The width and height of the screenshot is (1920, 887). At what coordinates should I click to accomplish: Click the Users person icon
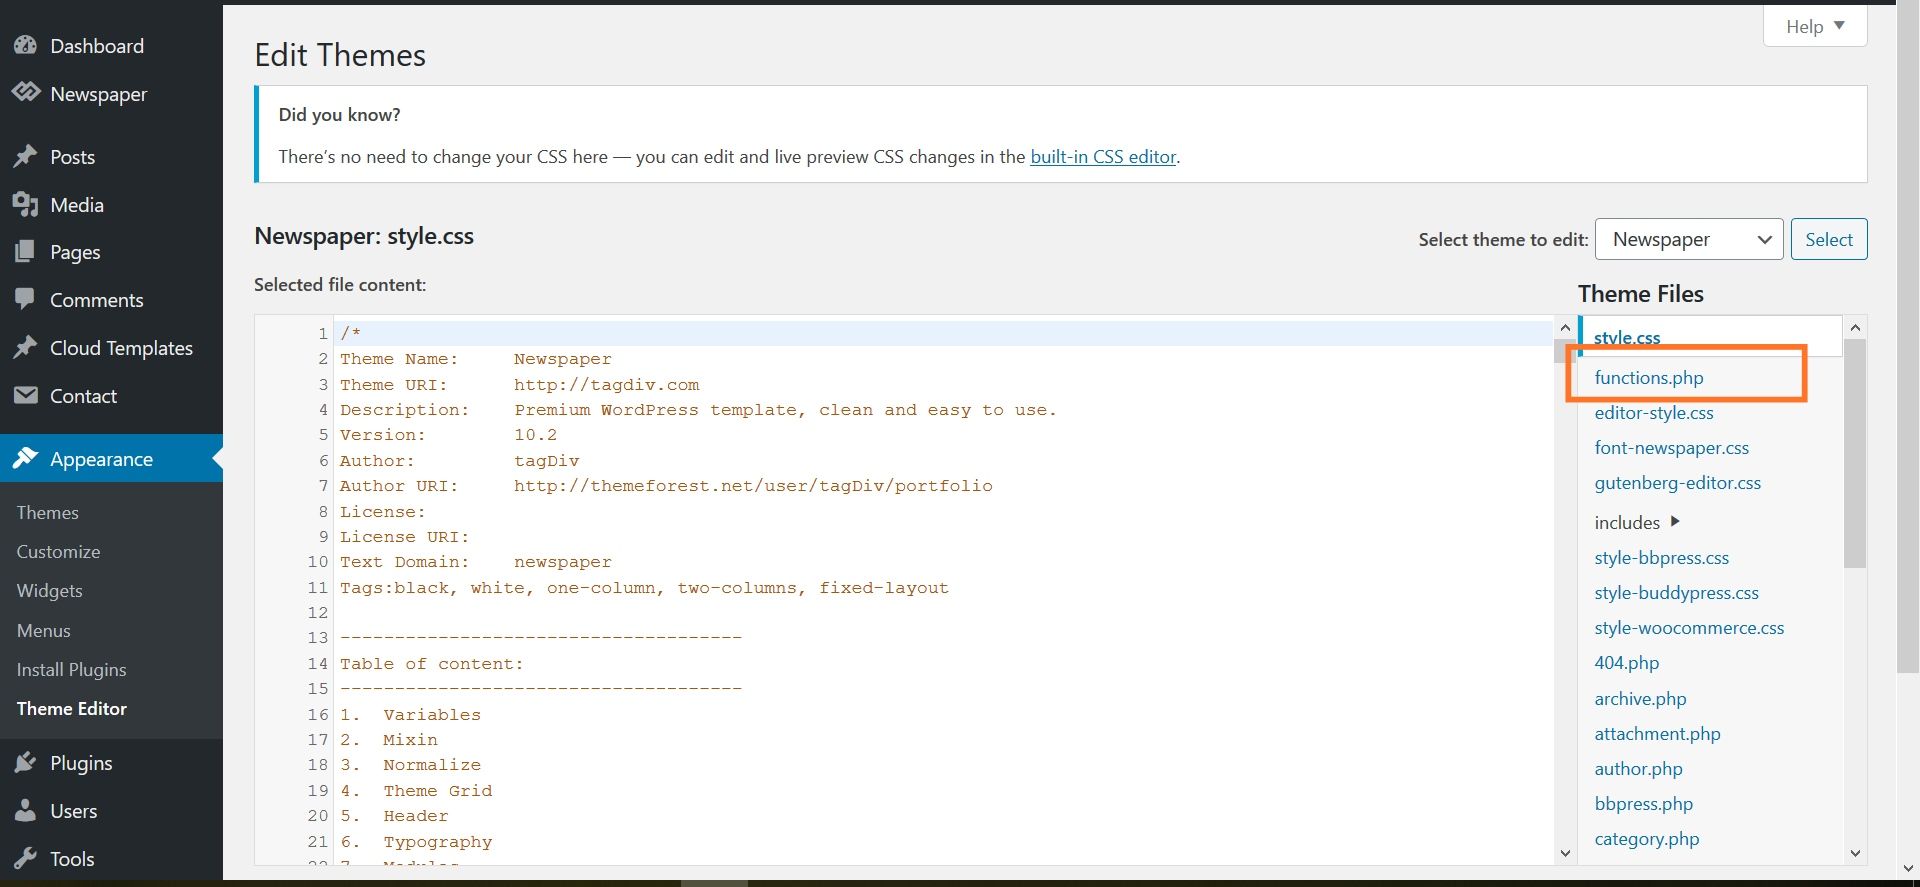point(25,810)
